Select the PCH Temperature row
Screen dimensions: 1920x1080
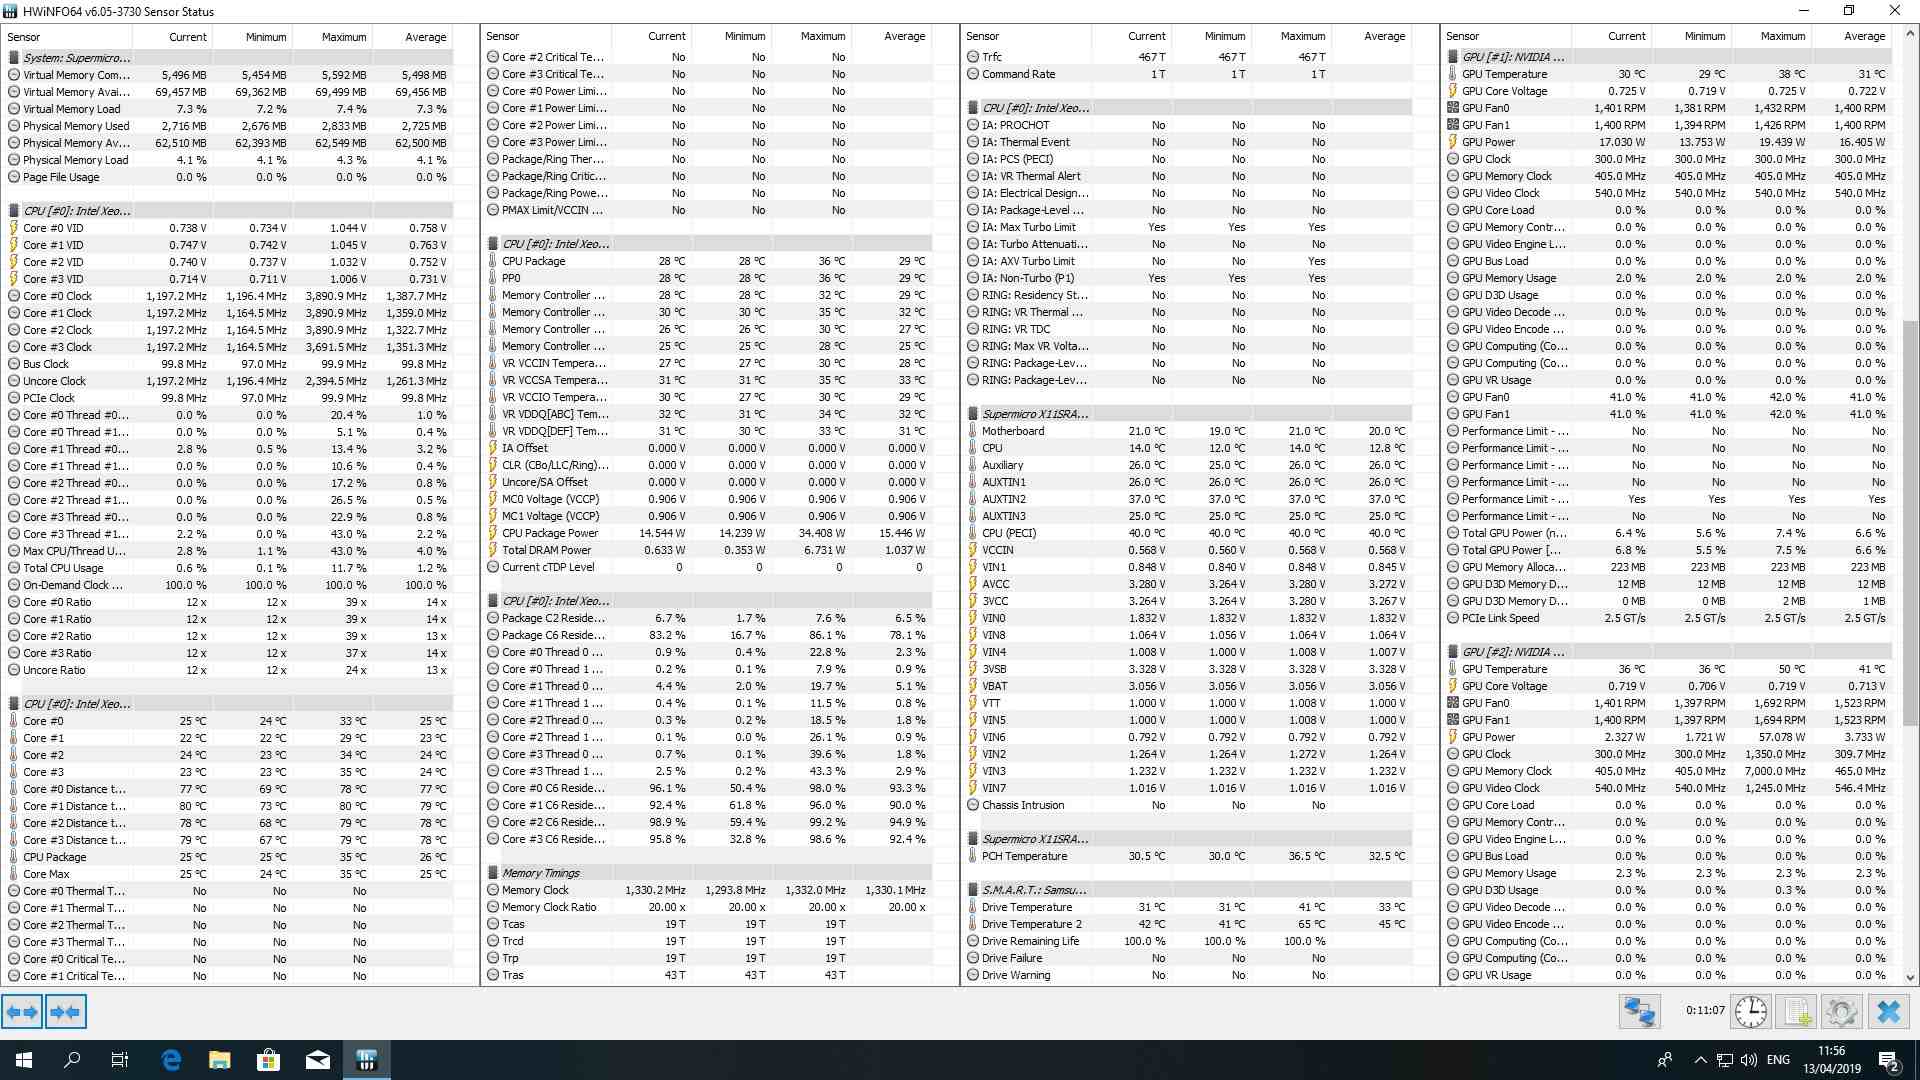1188,856
